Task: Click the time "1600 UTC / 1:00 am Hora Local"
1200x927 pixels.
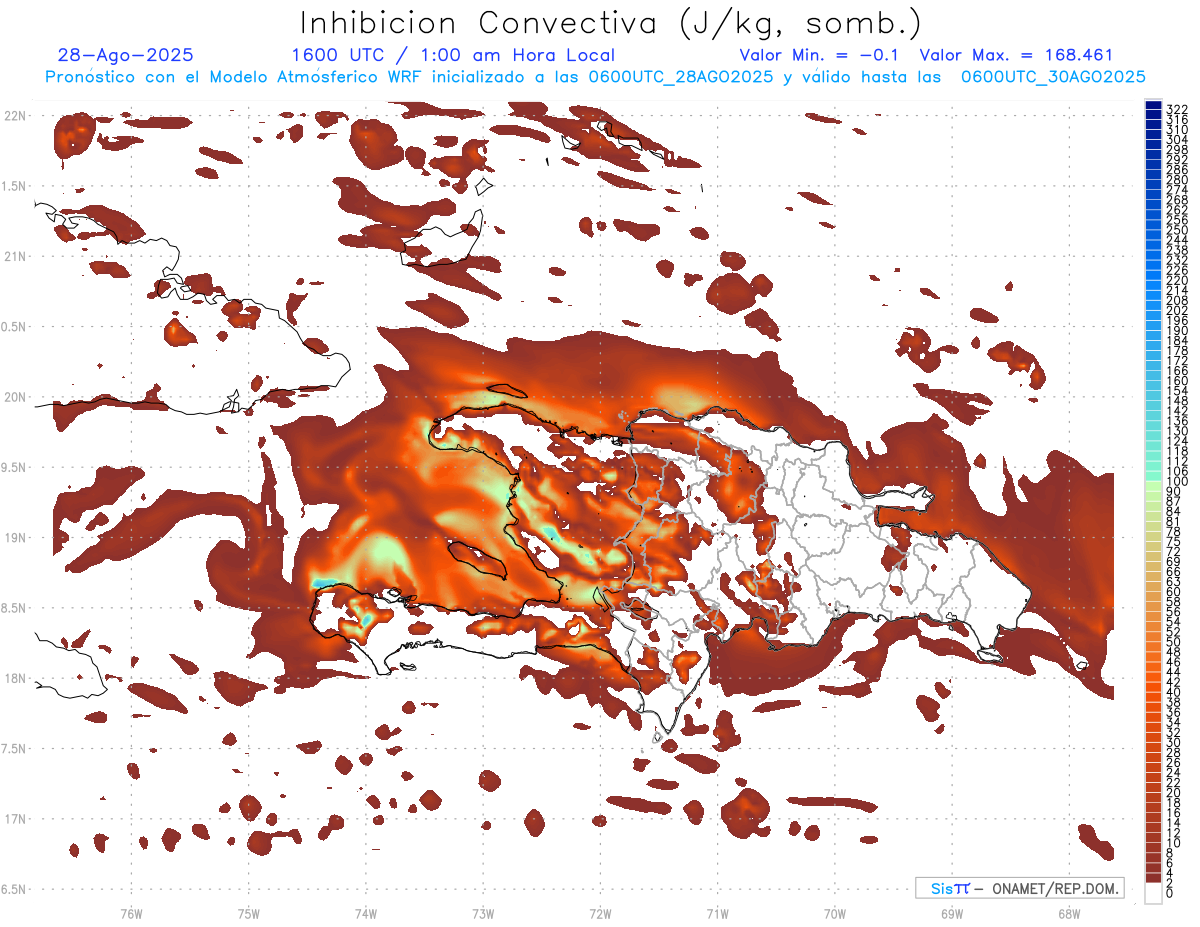Action: 453,55
